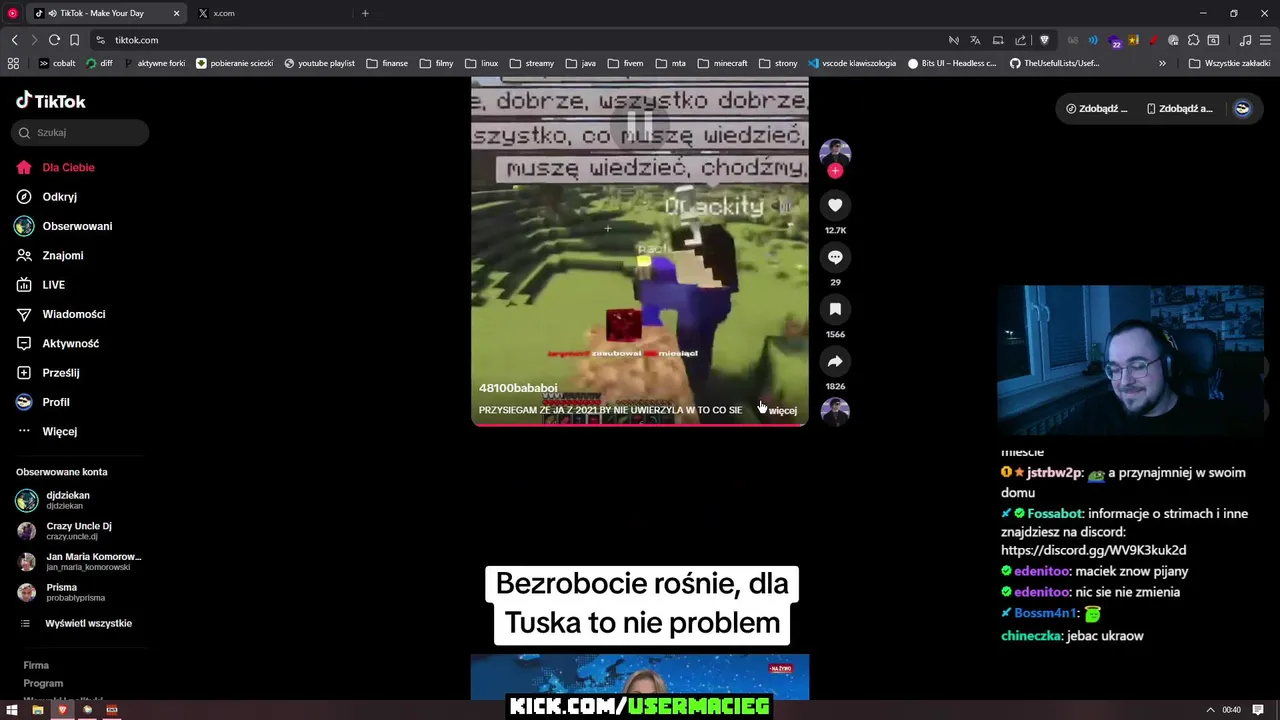Open LIVE section
Viewport: 1280px width, 720px height.
[x=53, y=285]
